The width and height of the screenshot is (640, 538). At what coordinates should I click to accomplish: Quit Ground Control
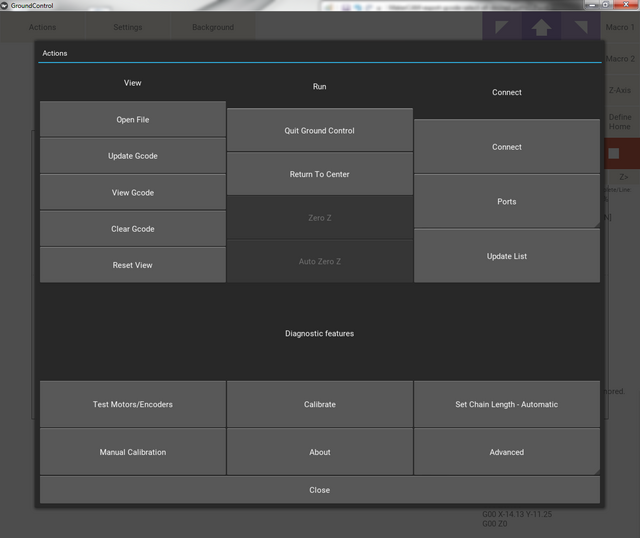point(320,131)
